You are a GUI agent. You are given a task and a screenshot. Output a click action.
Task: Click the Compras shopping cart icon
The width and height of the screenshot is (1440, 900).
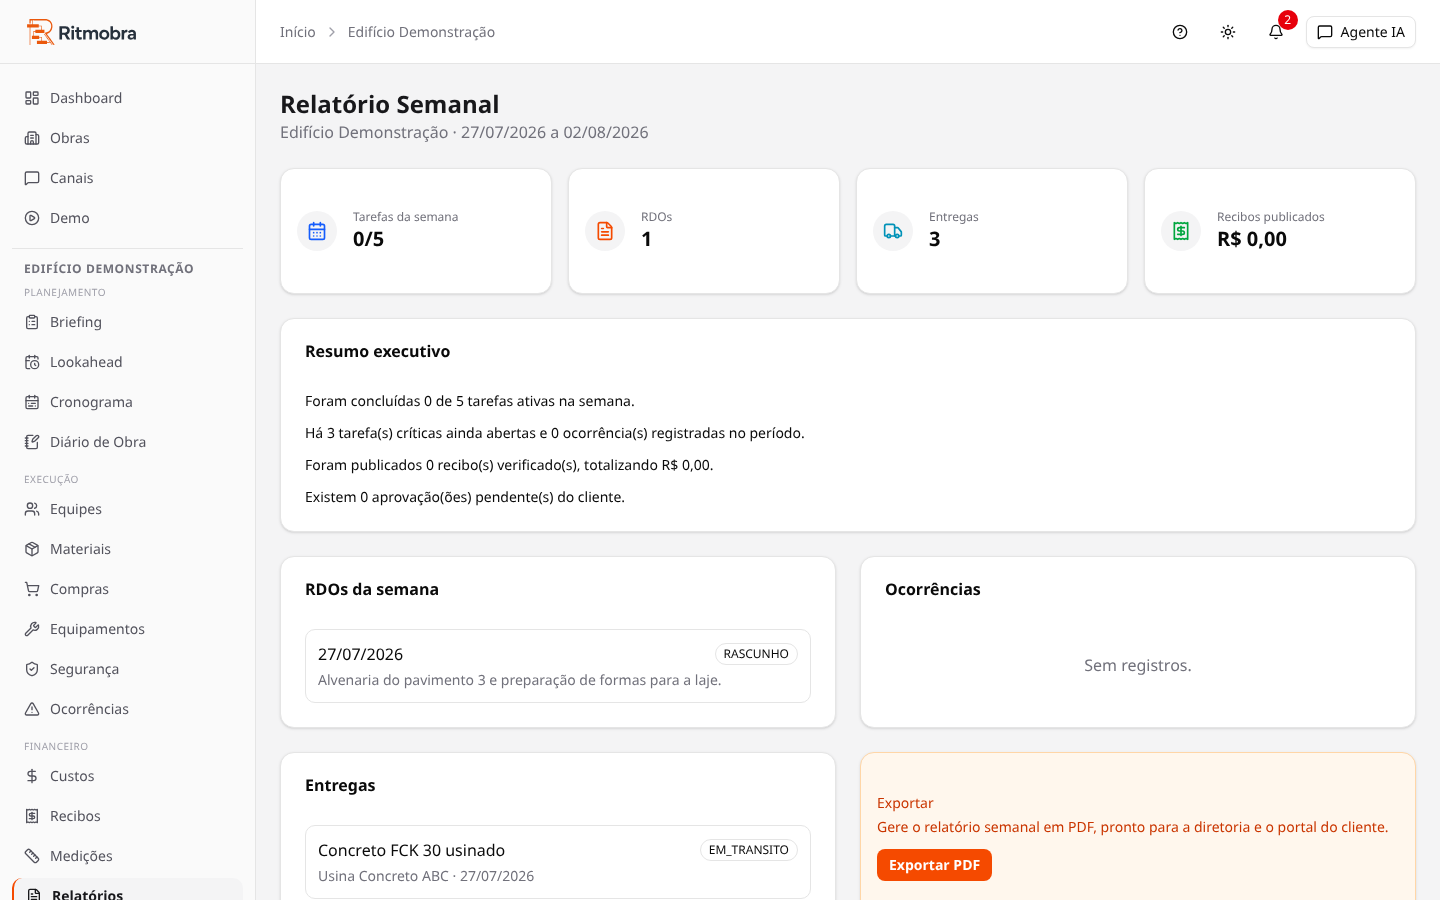point(32,589)
